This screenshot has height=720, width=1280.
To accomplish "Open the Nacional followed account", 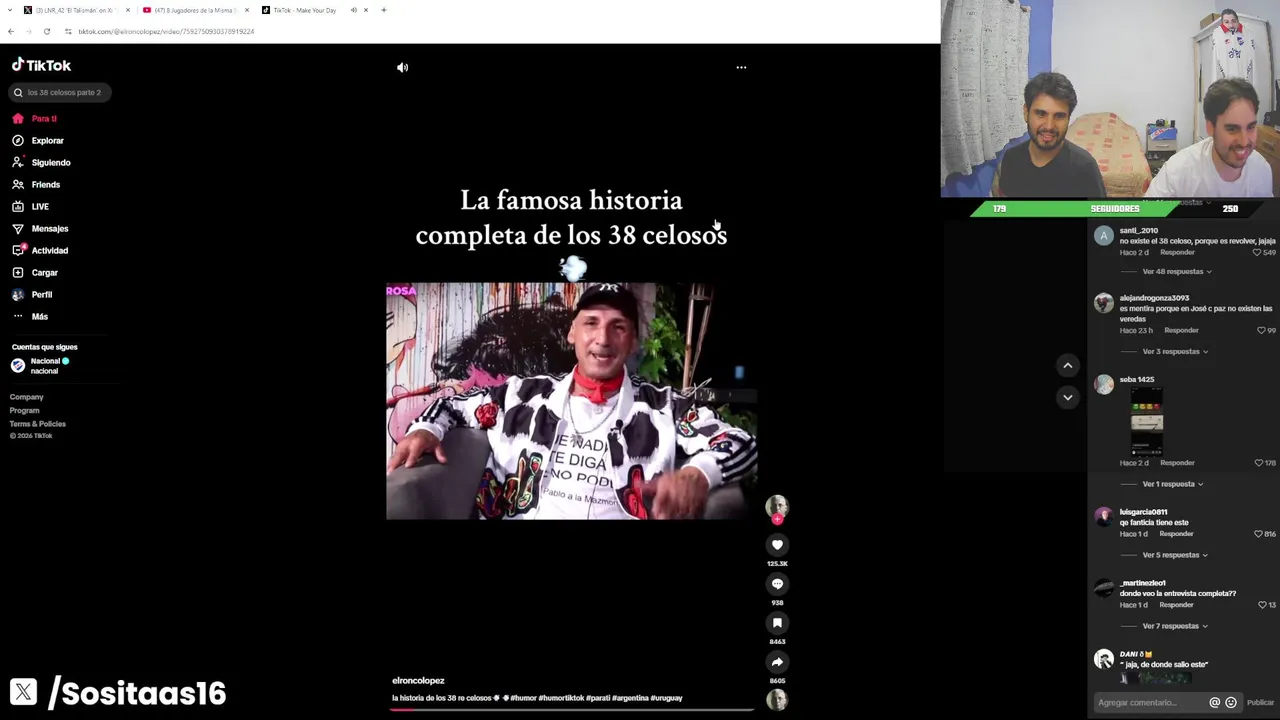I will point(40,366).
